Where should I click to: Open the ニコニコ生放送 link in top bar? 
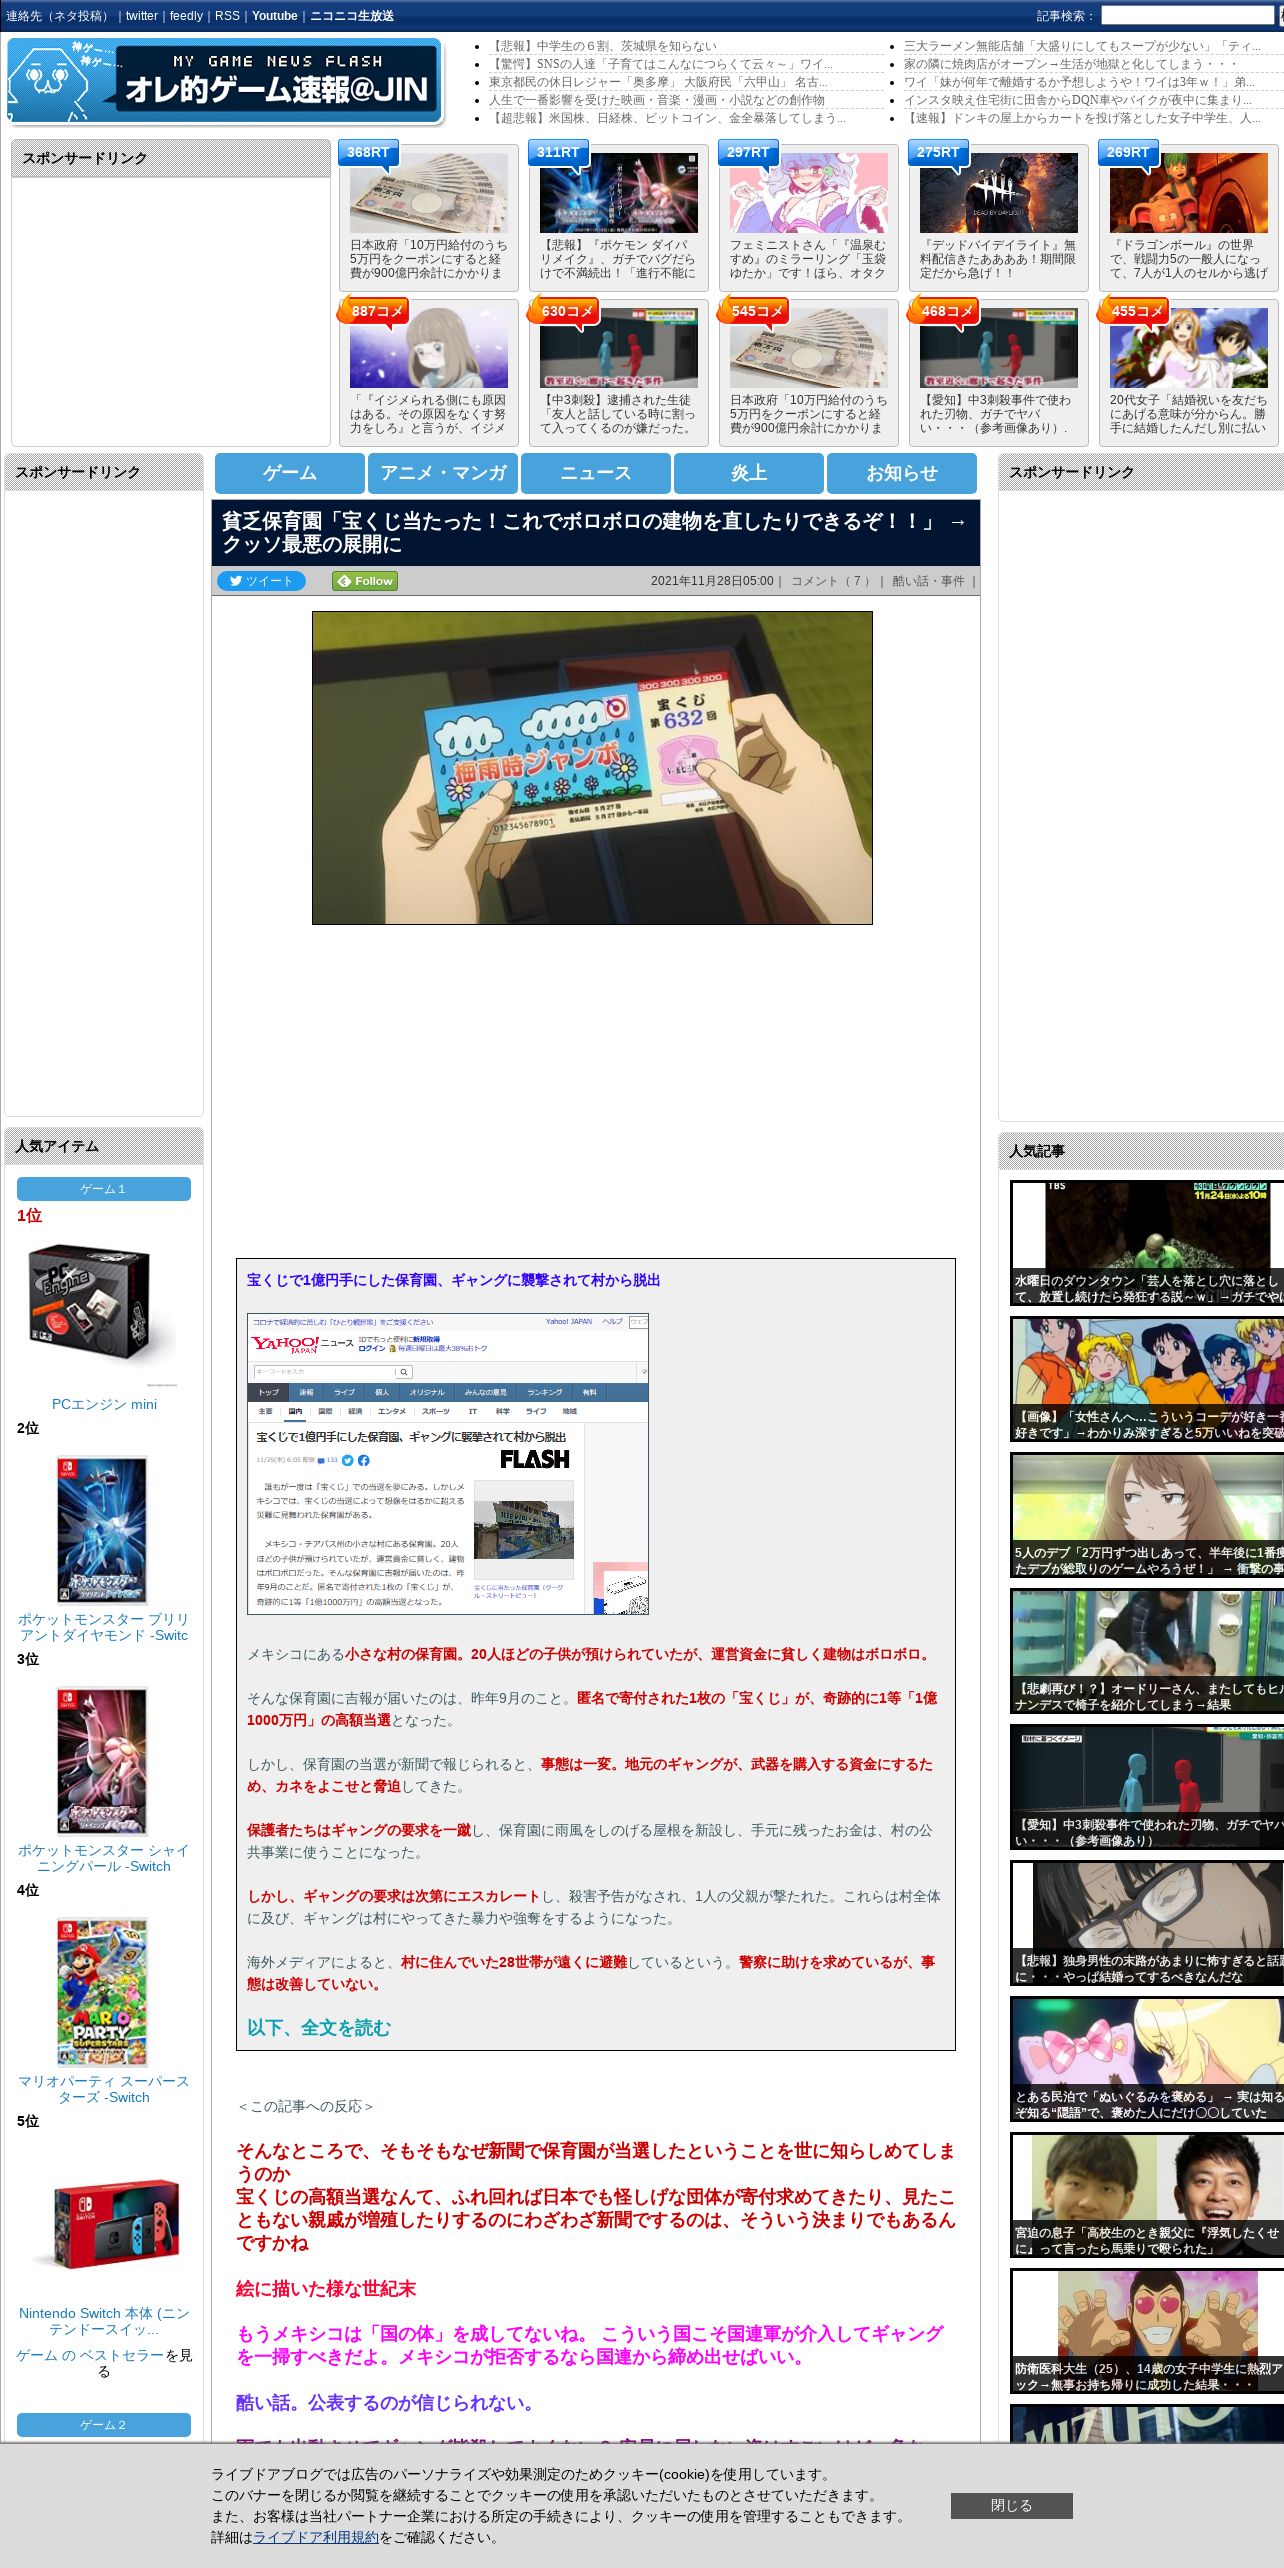[x=352, y=16]
